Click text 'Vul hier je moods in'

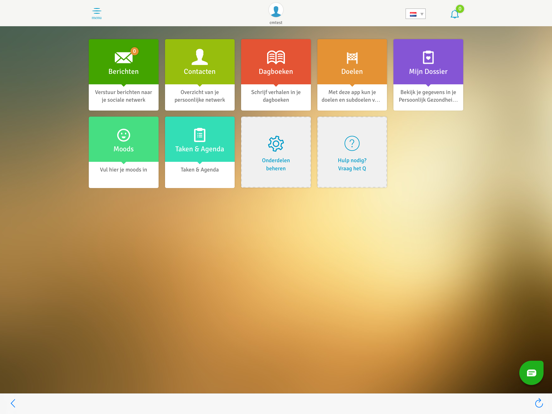point(124,170)
